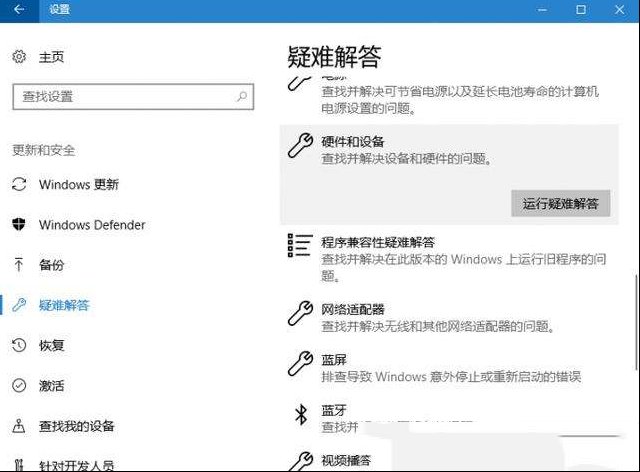Click the Home gear icon

[x=19, y=57]
